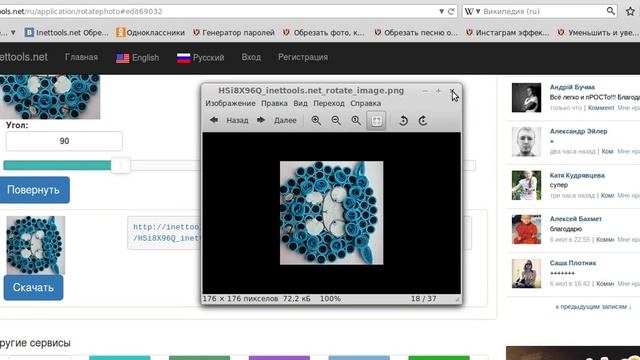This screenshot has width=640, height=360.
Task: Click Саша Плотник avatar
Action: coord(527,273)
